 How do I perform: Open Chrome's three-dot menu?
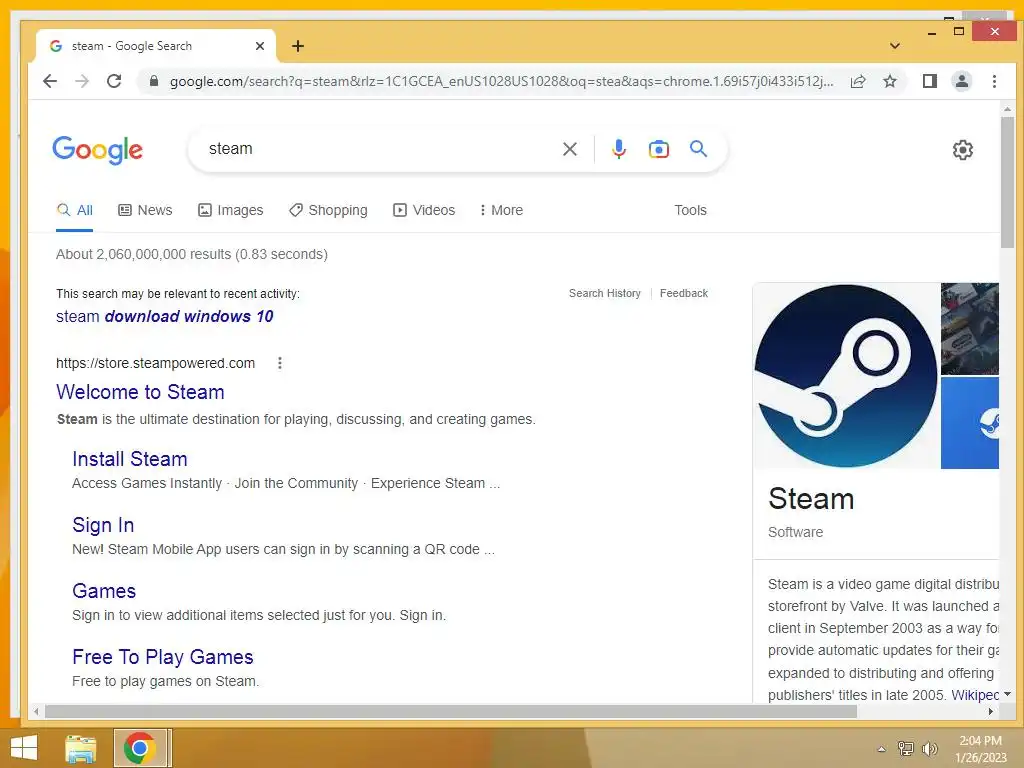(994, 81)
